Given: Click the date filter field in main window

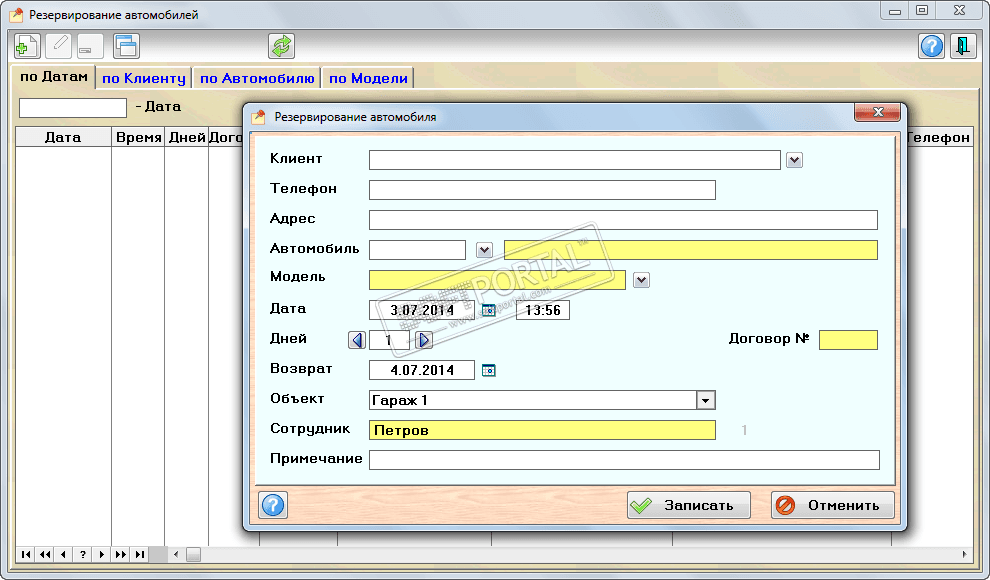Looking at the screenshot, I should point(73,108).
